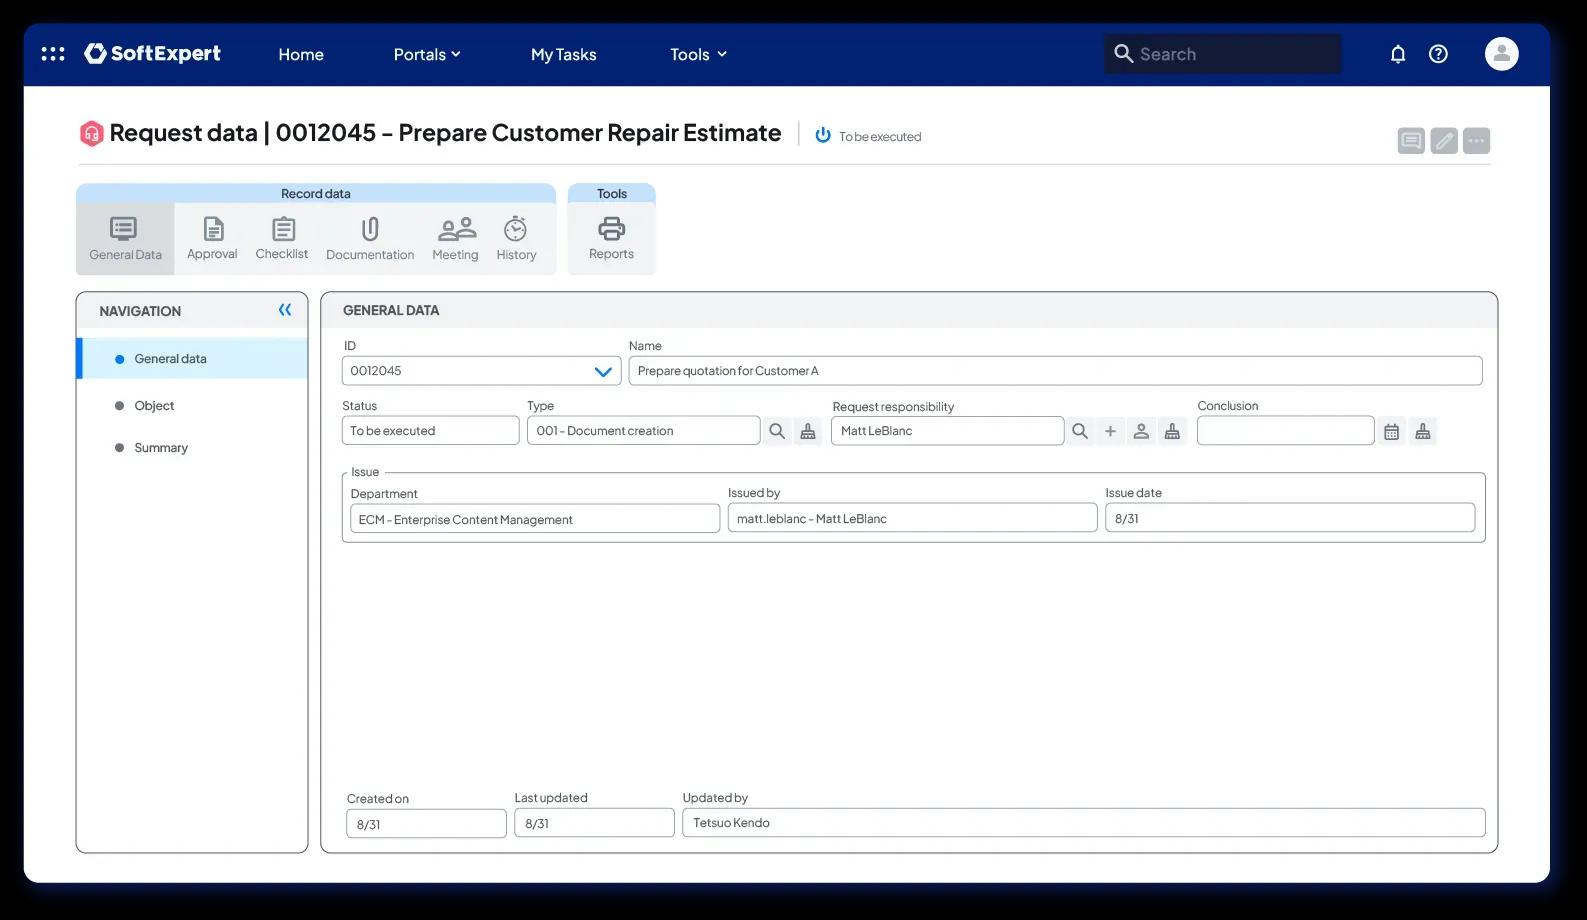Click the GENERAL DATA panel heading
This screenshot has width=1587, height=920.
click(391, 310)
